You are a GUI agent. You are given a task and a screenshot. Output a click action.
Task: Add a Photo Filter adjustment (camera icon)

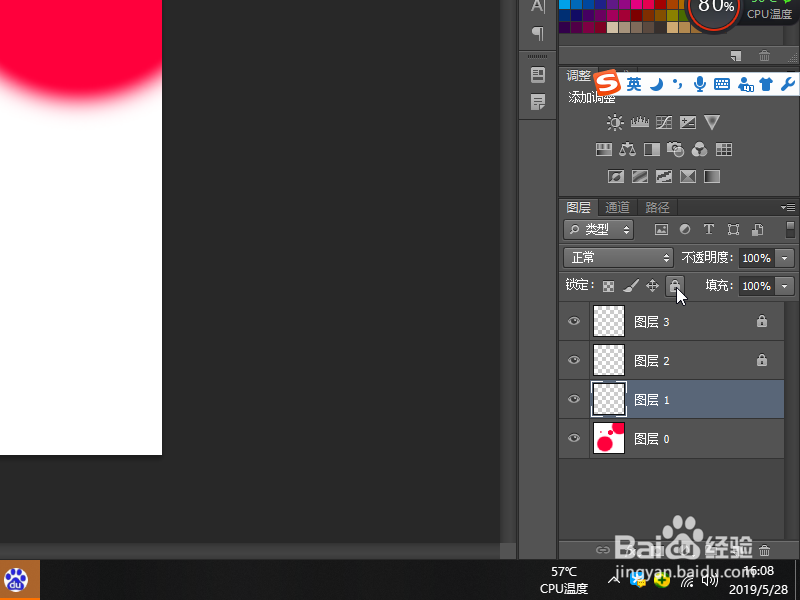click(676, 149)
